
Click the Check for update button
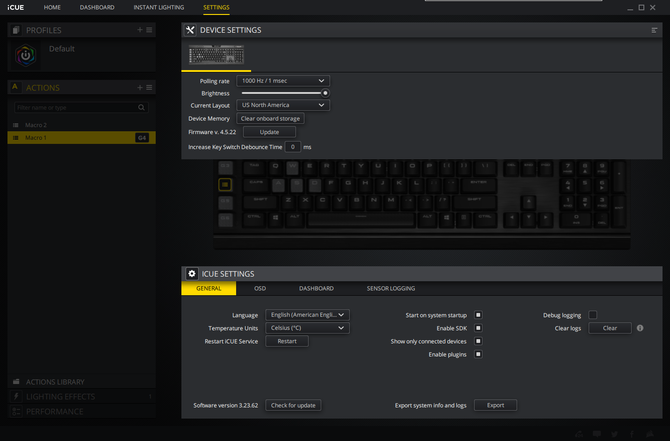pyautogui.click(x=293, y=405)
